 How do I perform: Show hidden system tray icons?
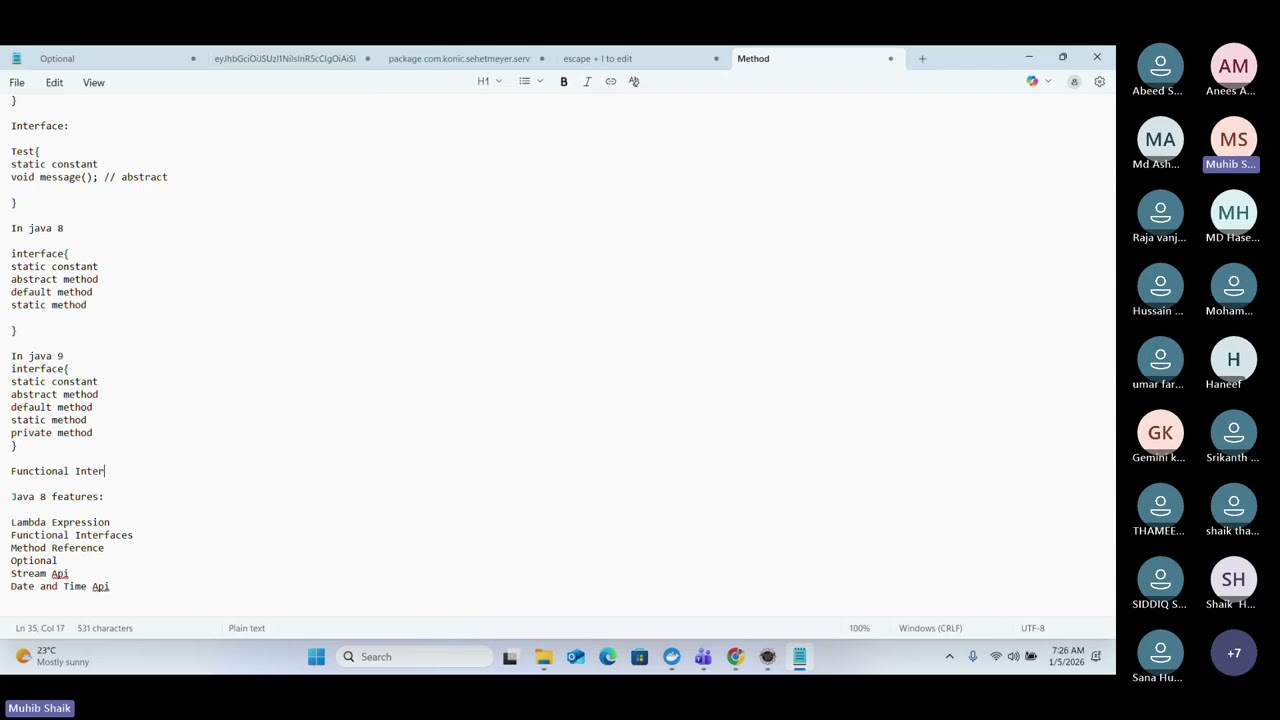coord(949,657)
